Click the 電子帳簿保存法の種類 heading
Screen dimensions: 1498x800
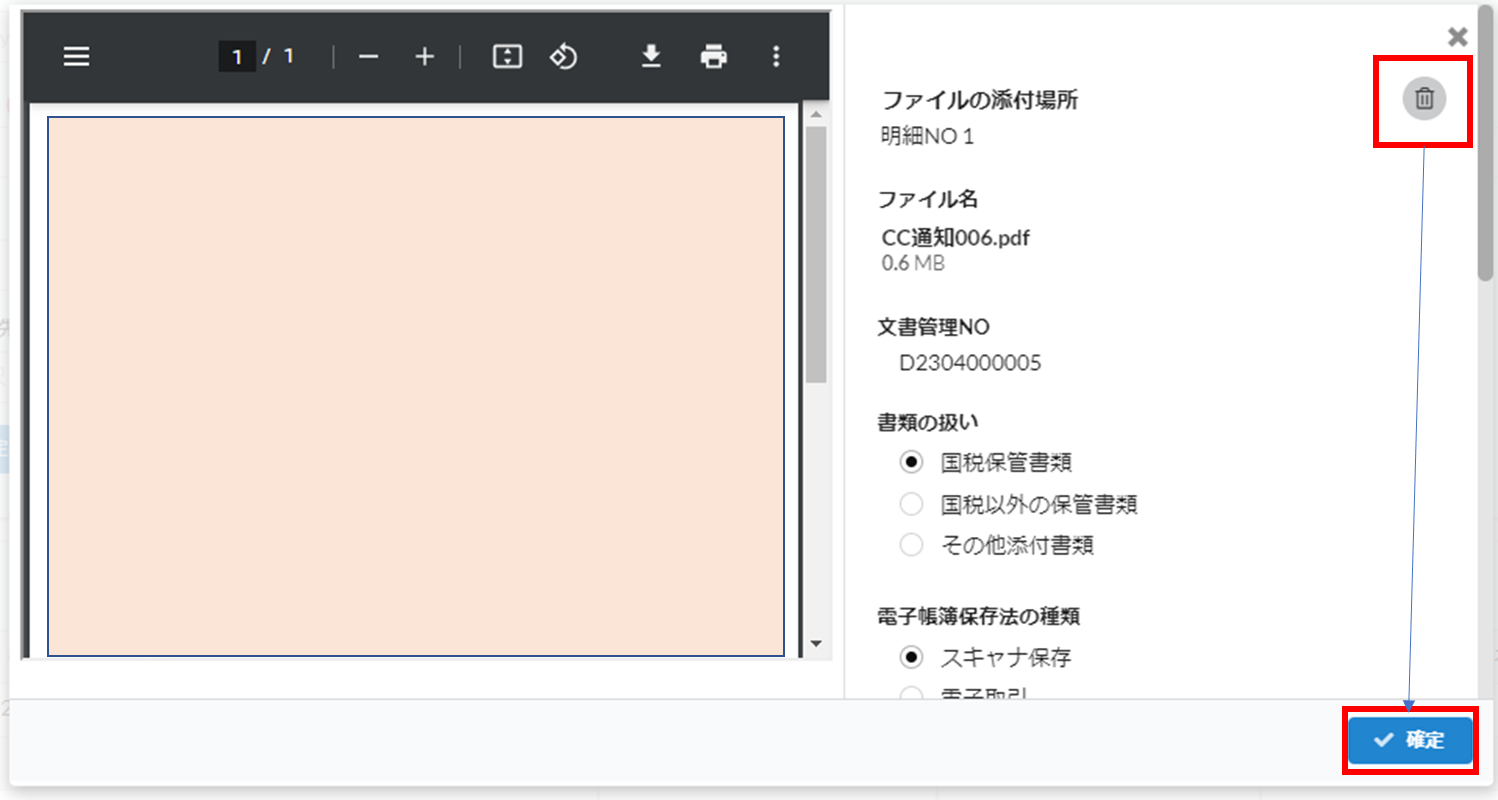[979, 616]
